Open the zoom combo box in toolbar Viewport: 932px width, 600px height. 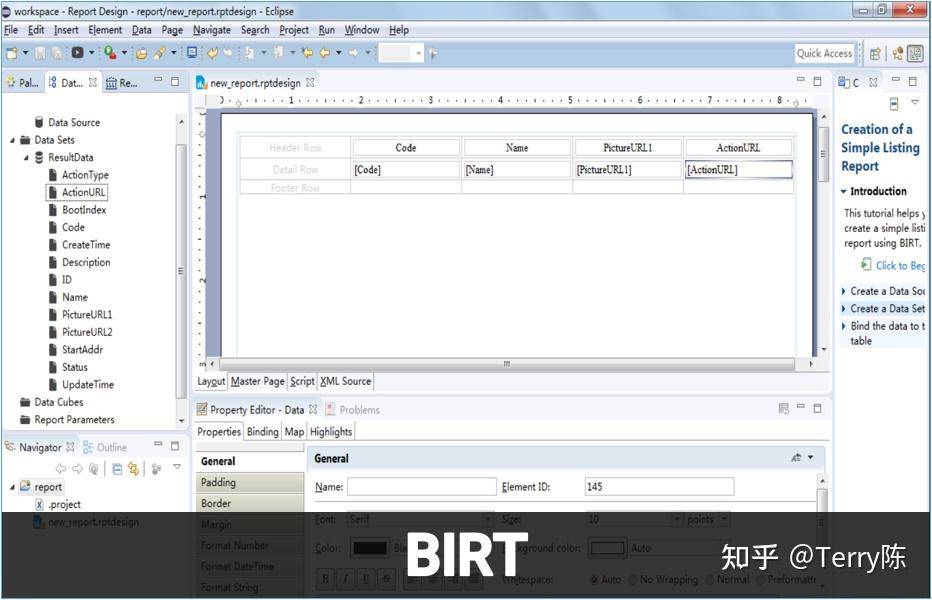click(x=401, y=54)
